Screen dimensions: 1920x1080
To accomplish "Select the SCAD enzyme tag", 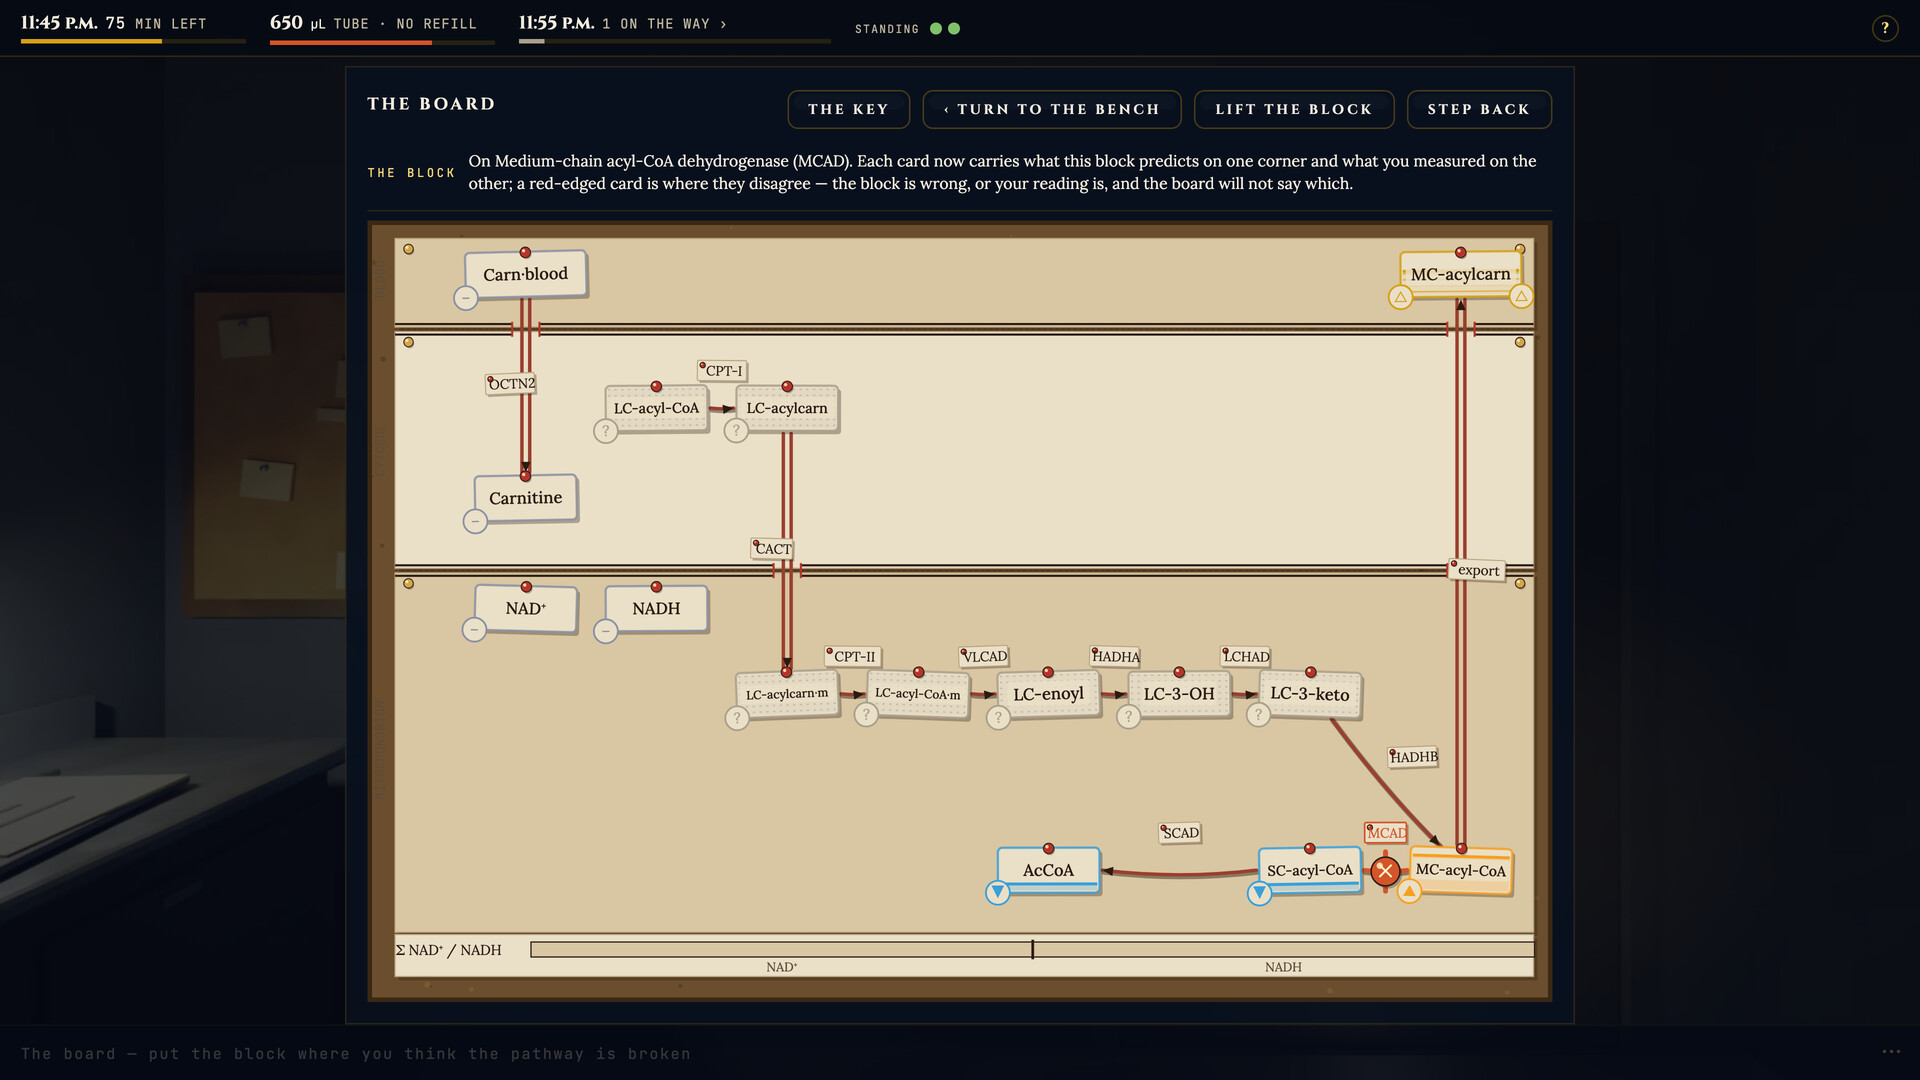I will click(x=1180, y=832).
